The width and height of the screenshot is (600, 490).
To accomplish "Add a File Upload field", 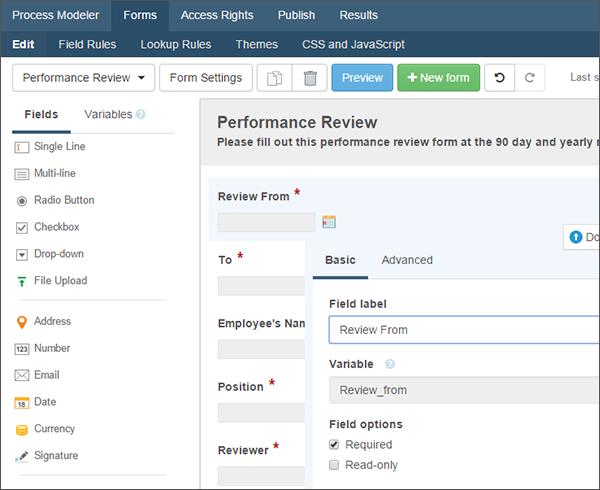I will (60, 281).
